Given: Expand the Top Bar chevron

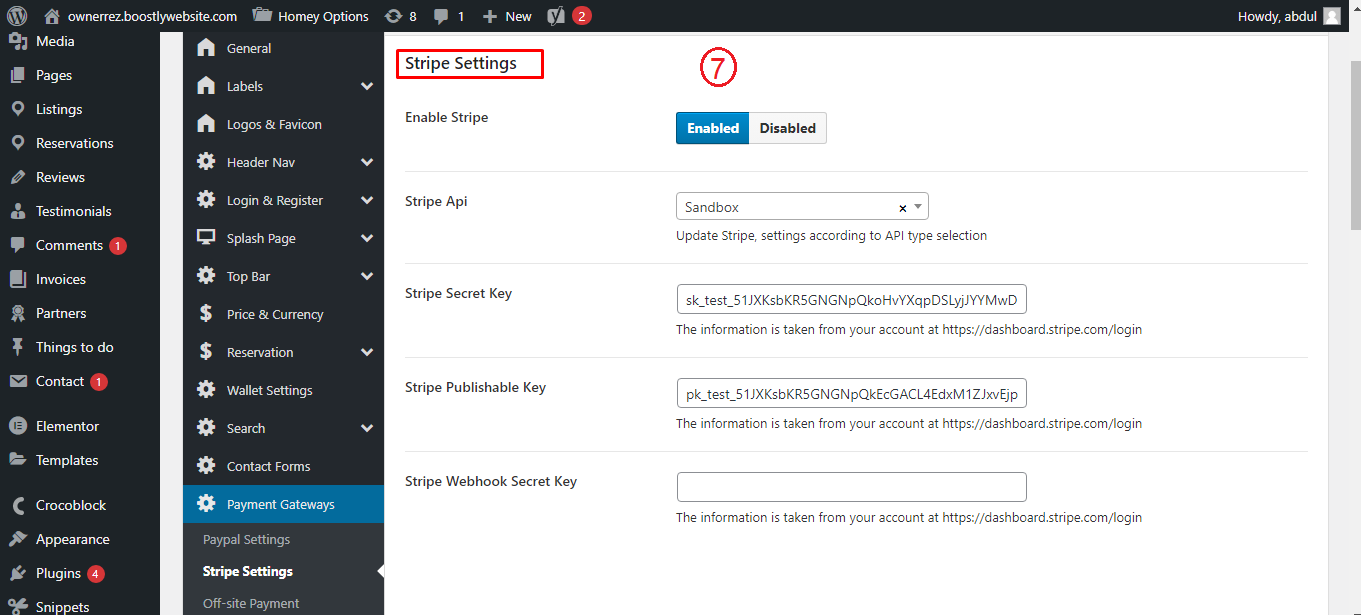Looking at the screenshot, I should coord(367,276).
